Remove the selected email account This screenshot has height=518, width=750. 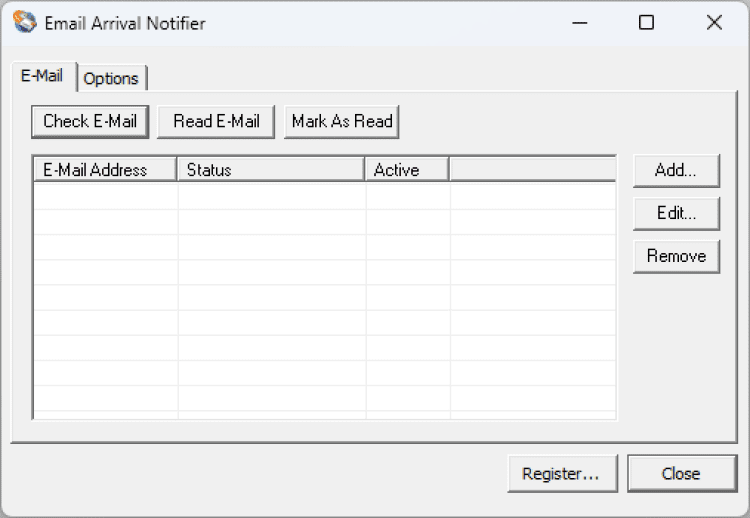(x=676, y=256)
